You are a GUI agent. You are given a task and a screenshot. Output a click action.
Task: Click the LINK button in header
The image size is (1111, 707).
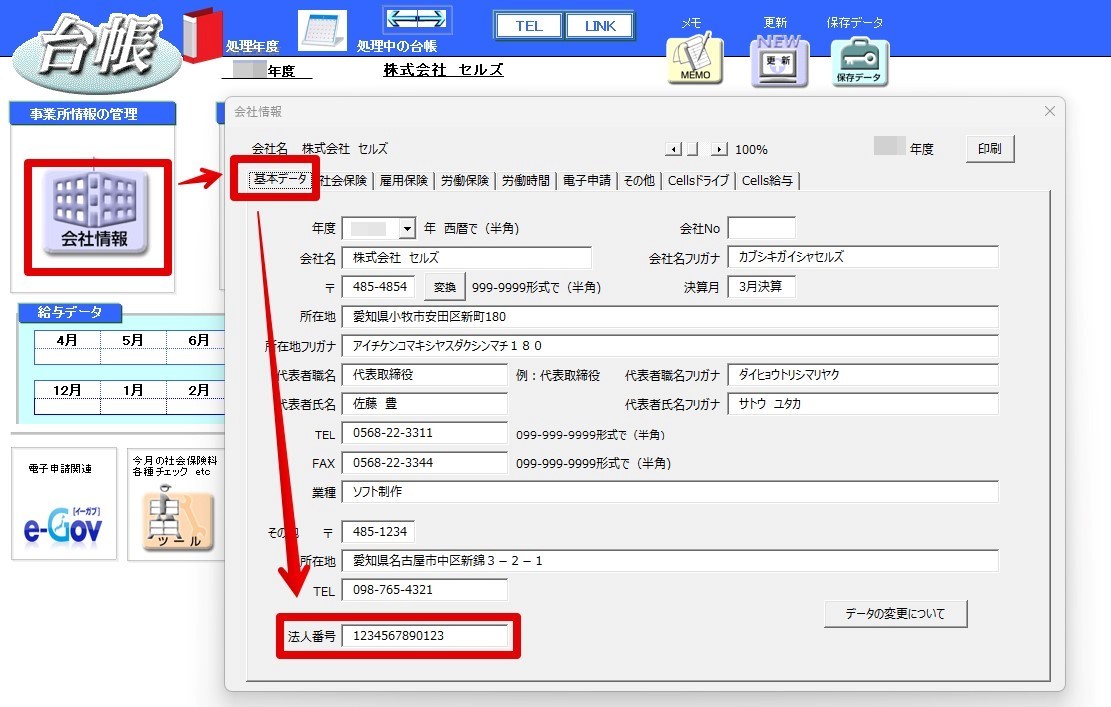[x=599, y=26]
